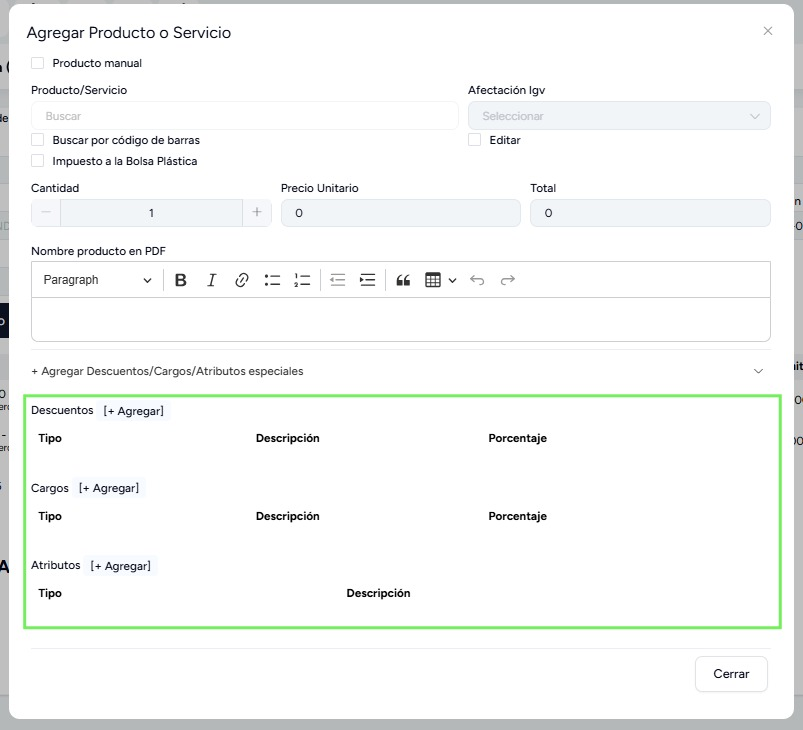Image resolution: width=803 pixels, height=730 pixels.
Task: Open the Paragraph style dropdown
Action: tap(97, 280)
